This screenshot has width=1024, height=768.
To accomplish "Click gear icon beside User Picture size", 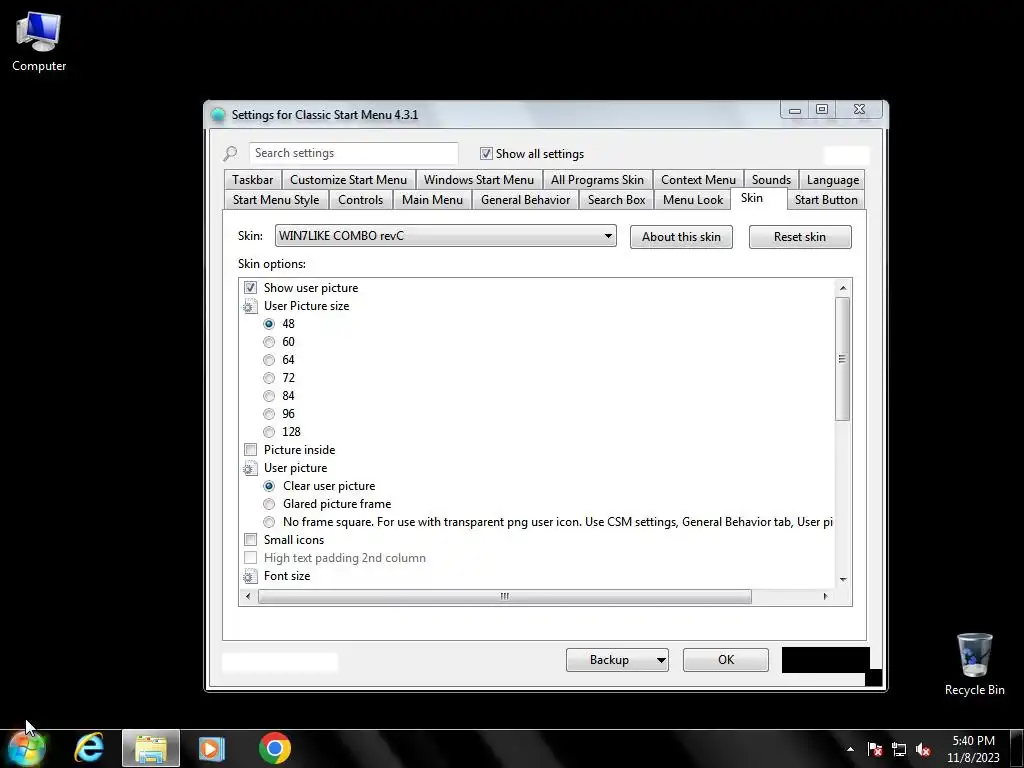I will (x=249, y=306).
